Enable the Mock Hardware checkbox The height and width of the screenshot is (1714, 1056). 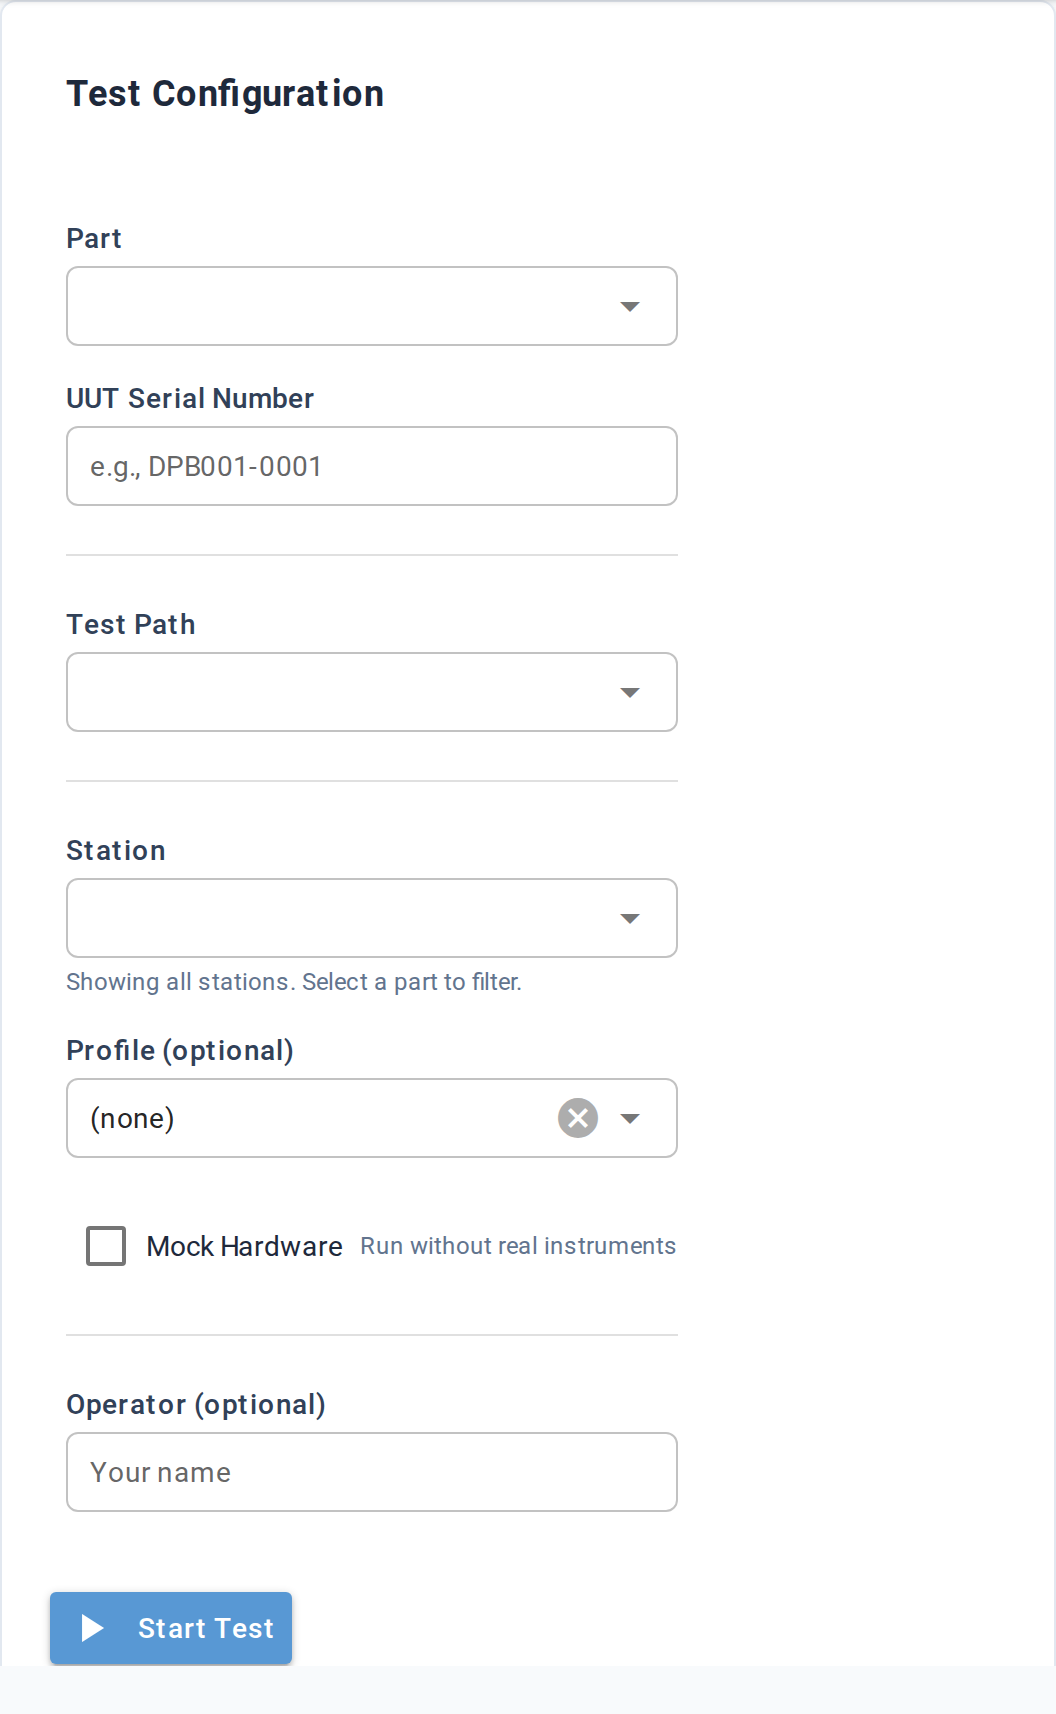[x=106, y=1246]
